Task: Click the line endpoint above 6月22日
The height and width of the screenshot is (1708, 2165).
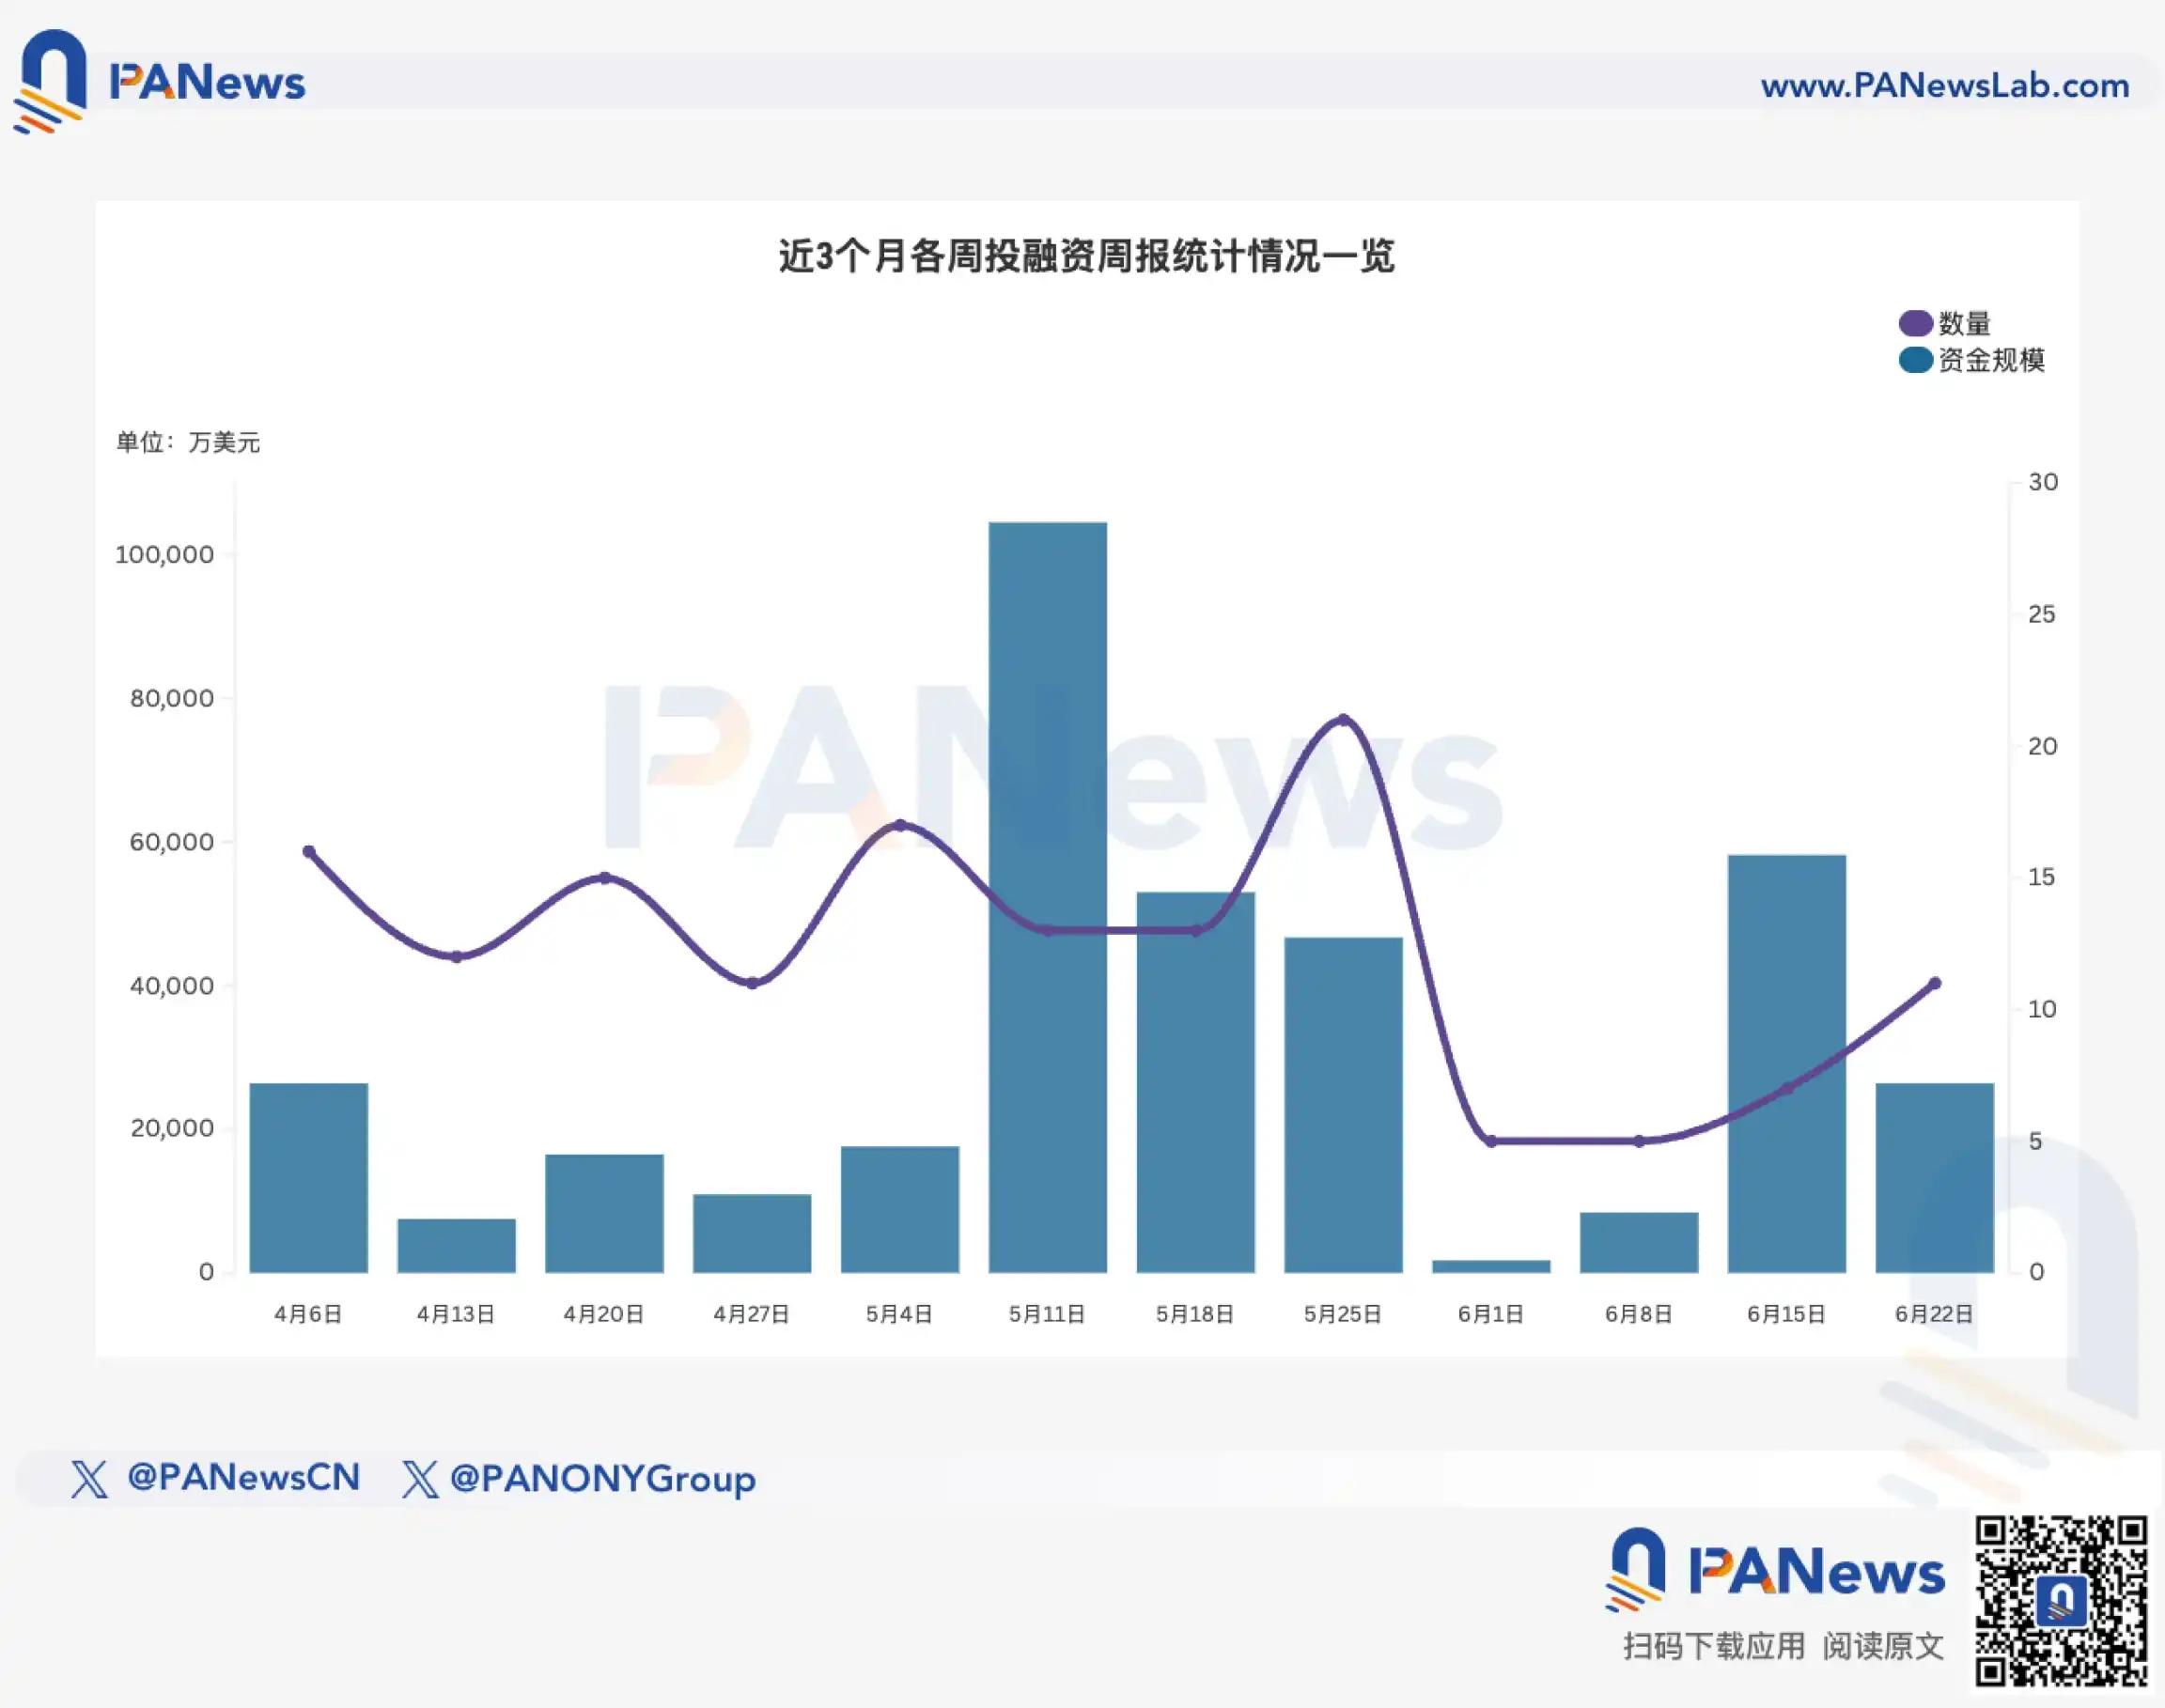Action: (1935, 983)
